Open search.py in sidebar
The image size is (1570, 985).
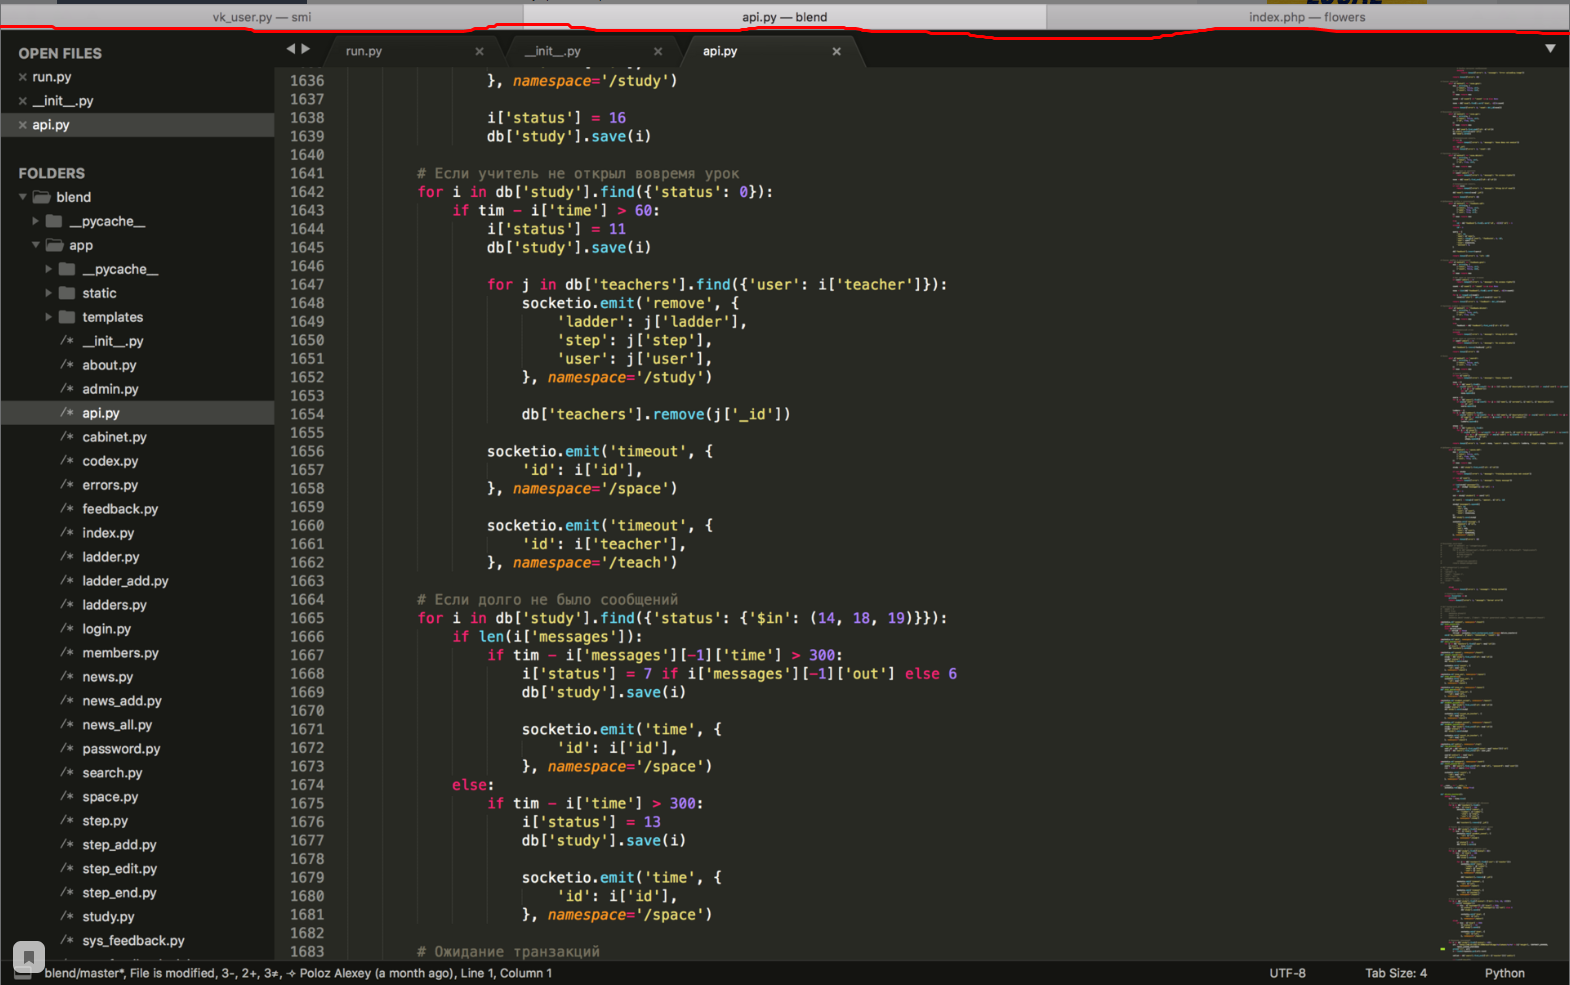tap(112, 773)
